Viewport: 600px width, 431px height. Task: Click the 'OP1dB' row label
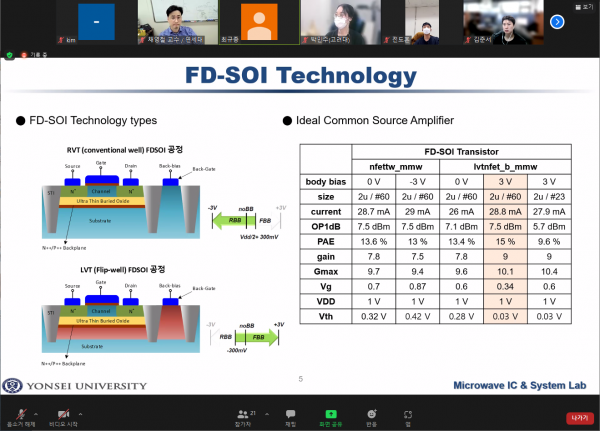[326, 227]
